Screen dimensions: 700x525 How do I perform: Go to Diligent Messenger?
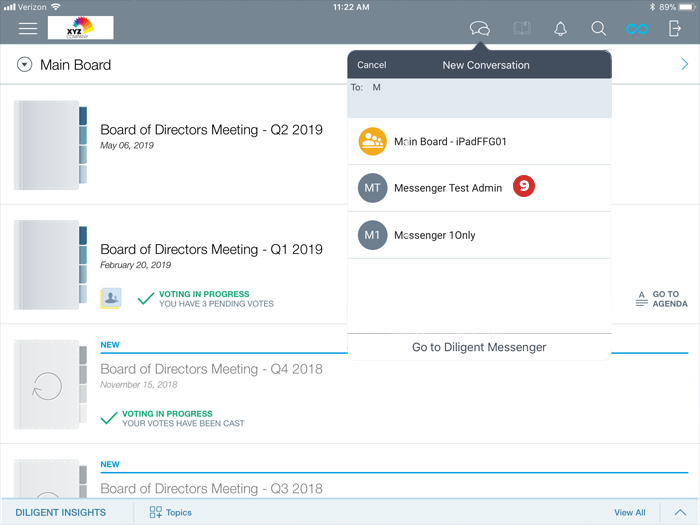pyautogui.click(x=479, y=347)
